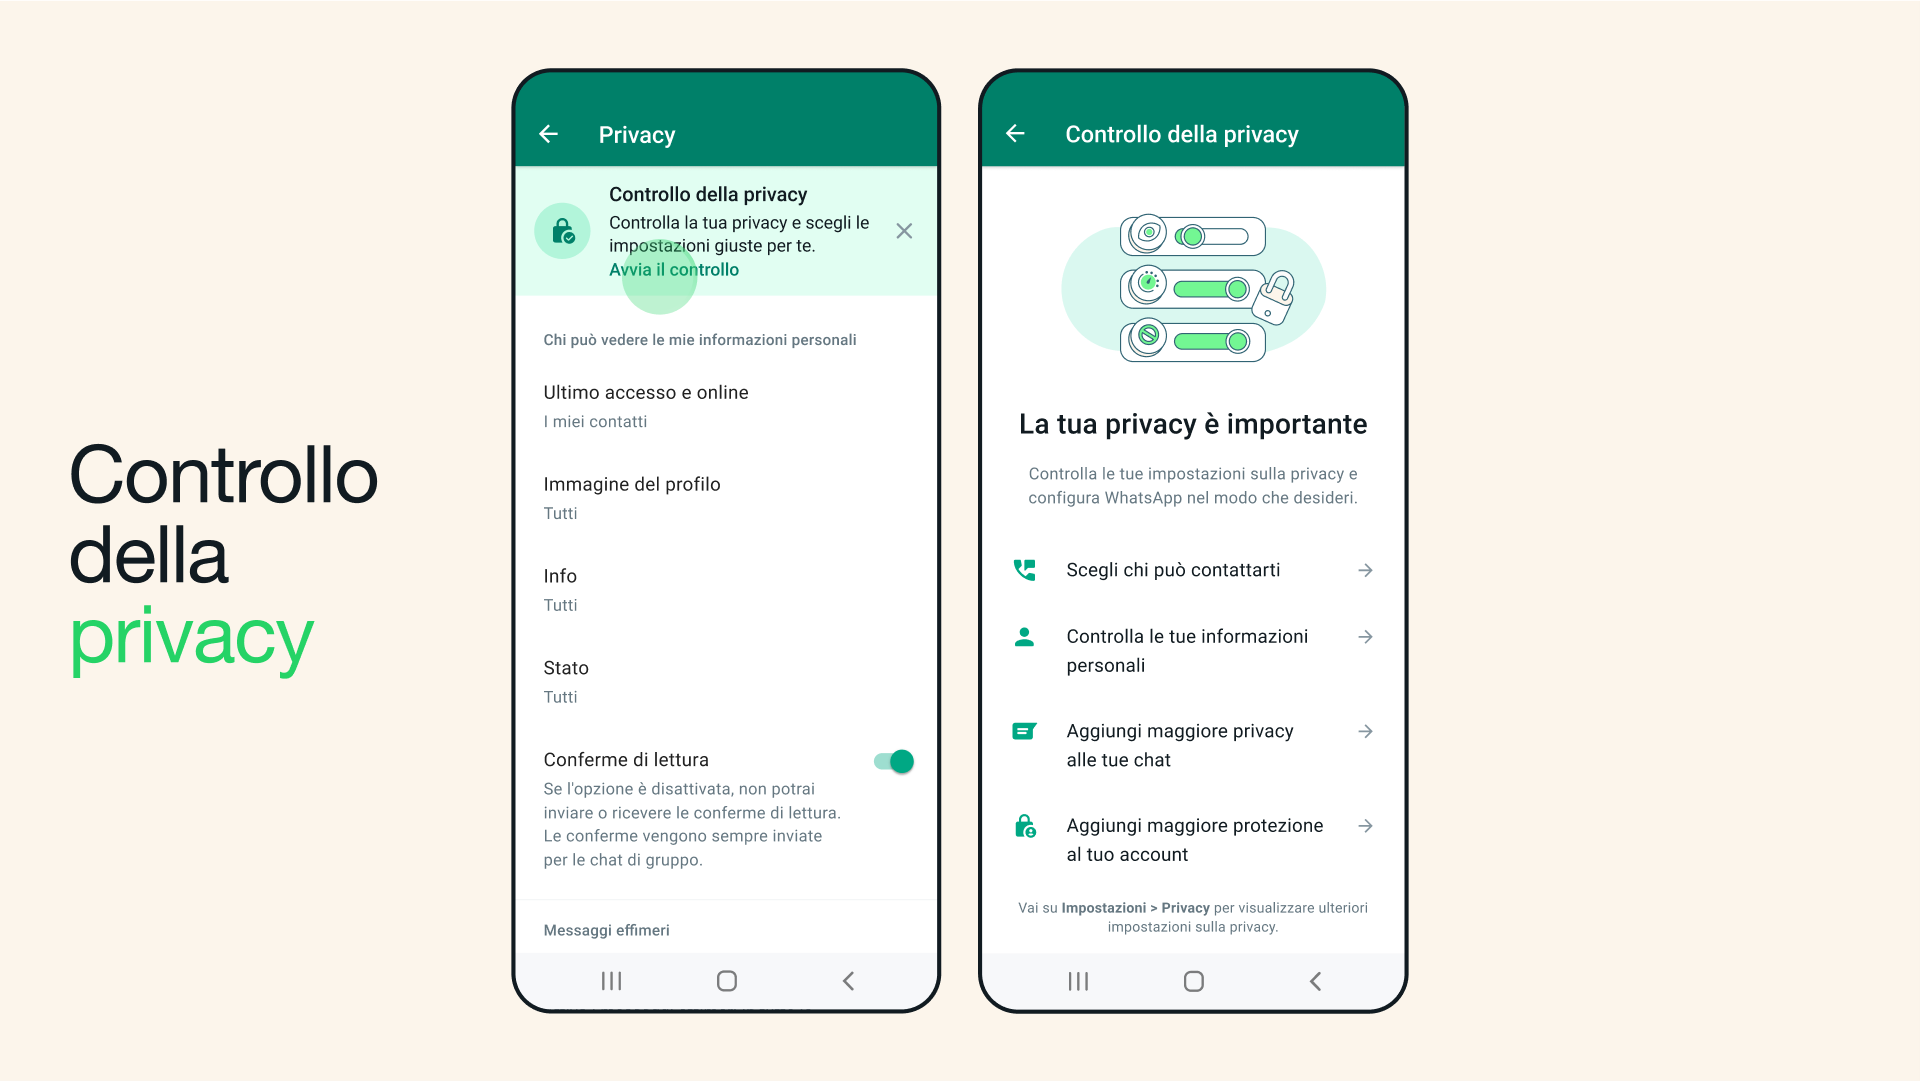The image size is (1920, 1081).
Task: Tap 'Aggiungi maggiore privacy alle tue chat' arrow icon
Action: 1365,732
